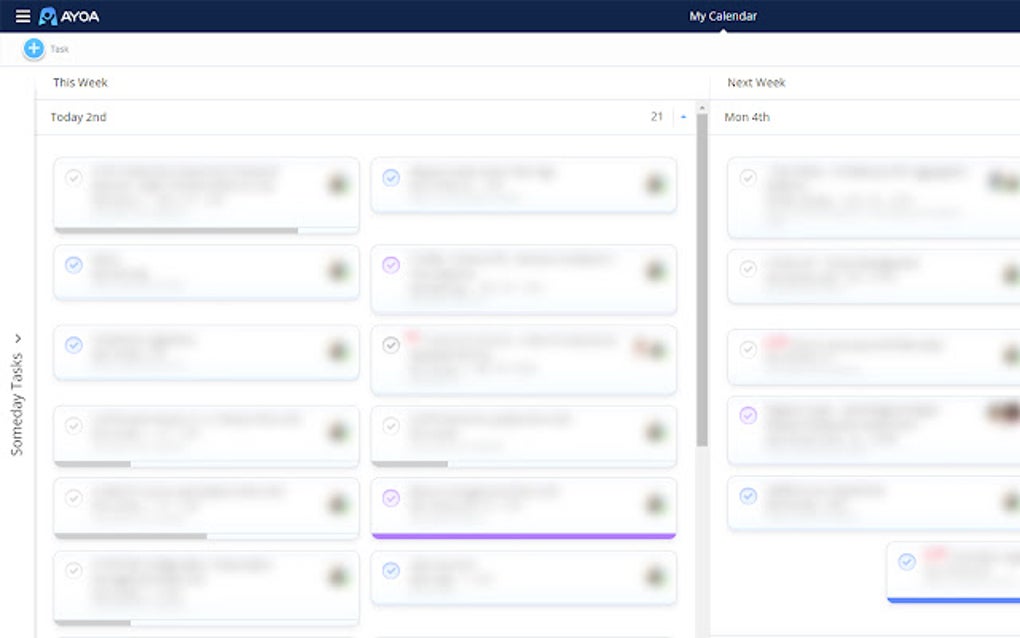Click the chevron beside Someday Tasks

(x=17, y=338)
